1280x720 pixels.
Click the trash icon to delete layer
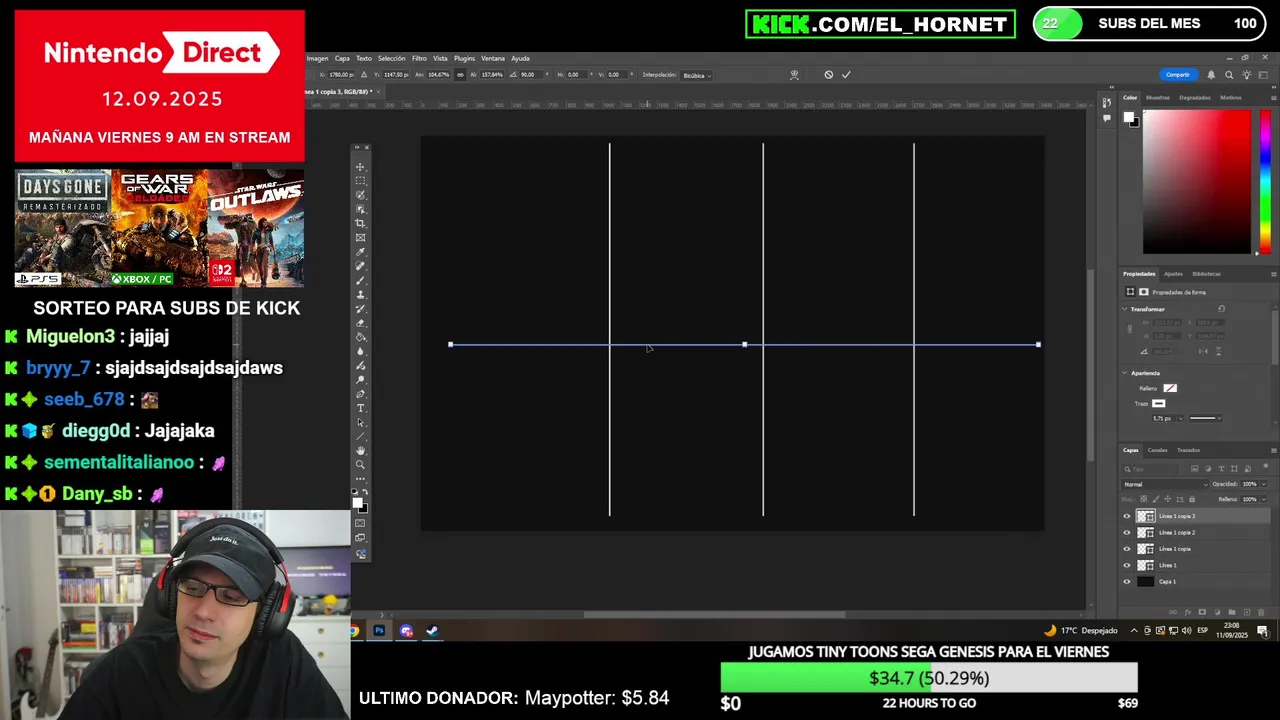click(1261, 612)
